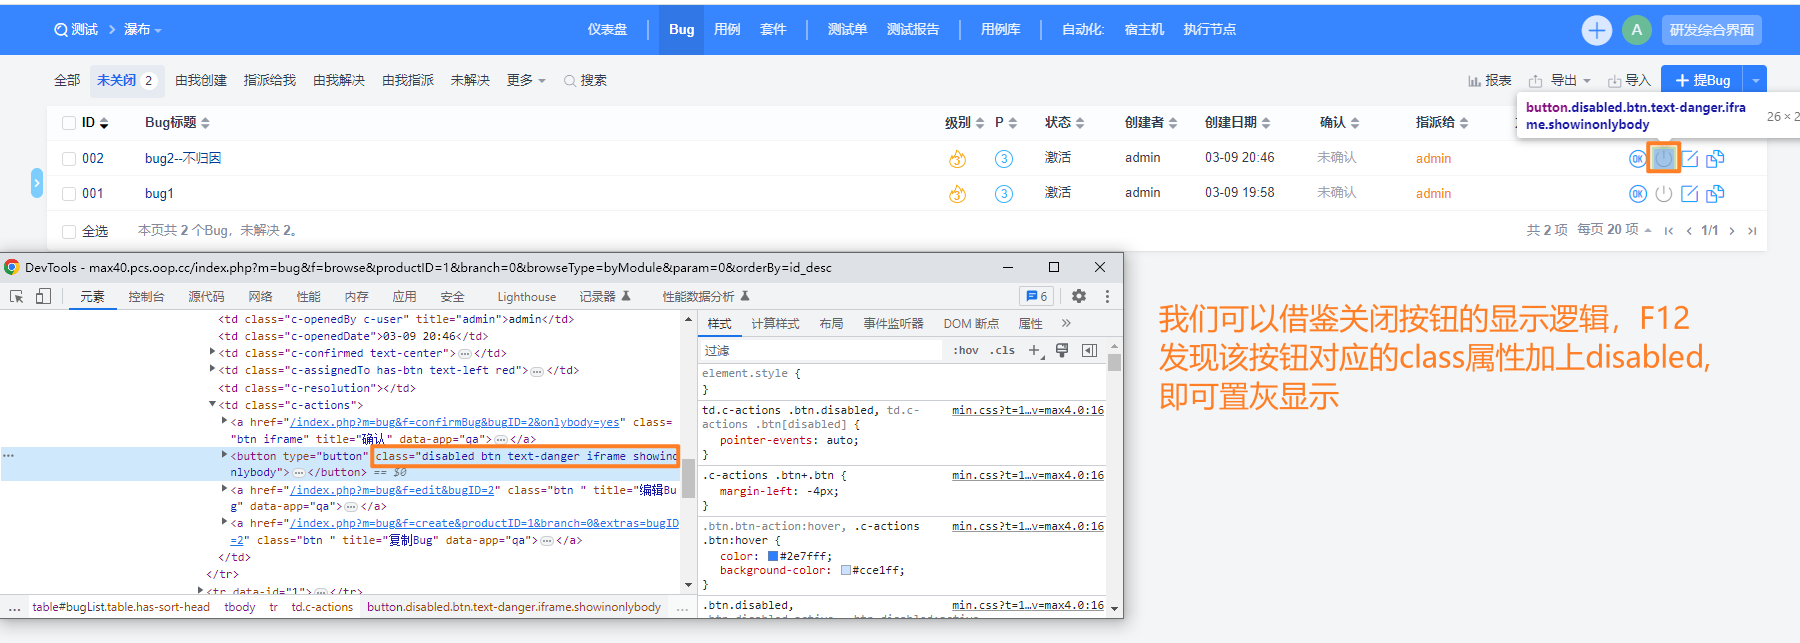Click the round plus icon in header
1800x643 pixels.
pyautogui.click(x=1596, y=30)
